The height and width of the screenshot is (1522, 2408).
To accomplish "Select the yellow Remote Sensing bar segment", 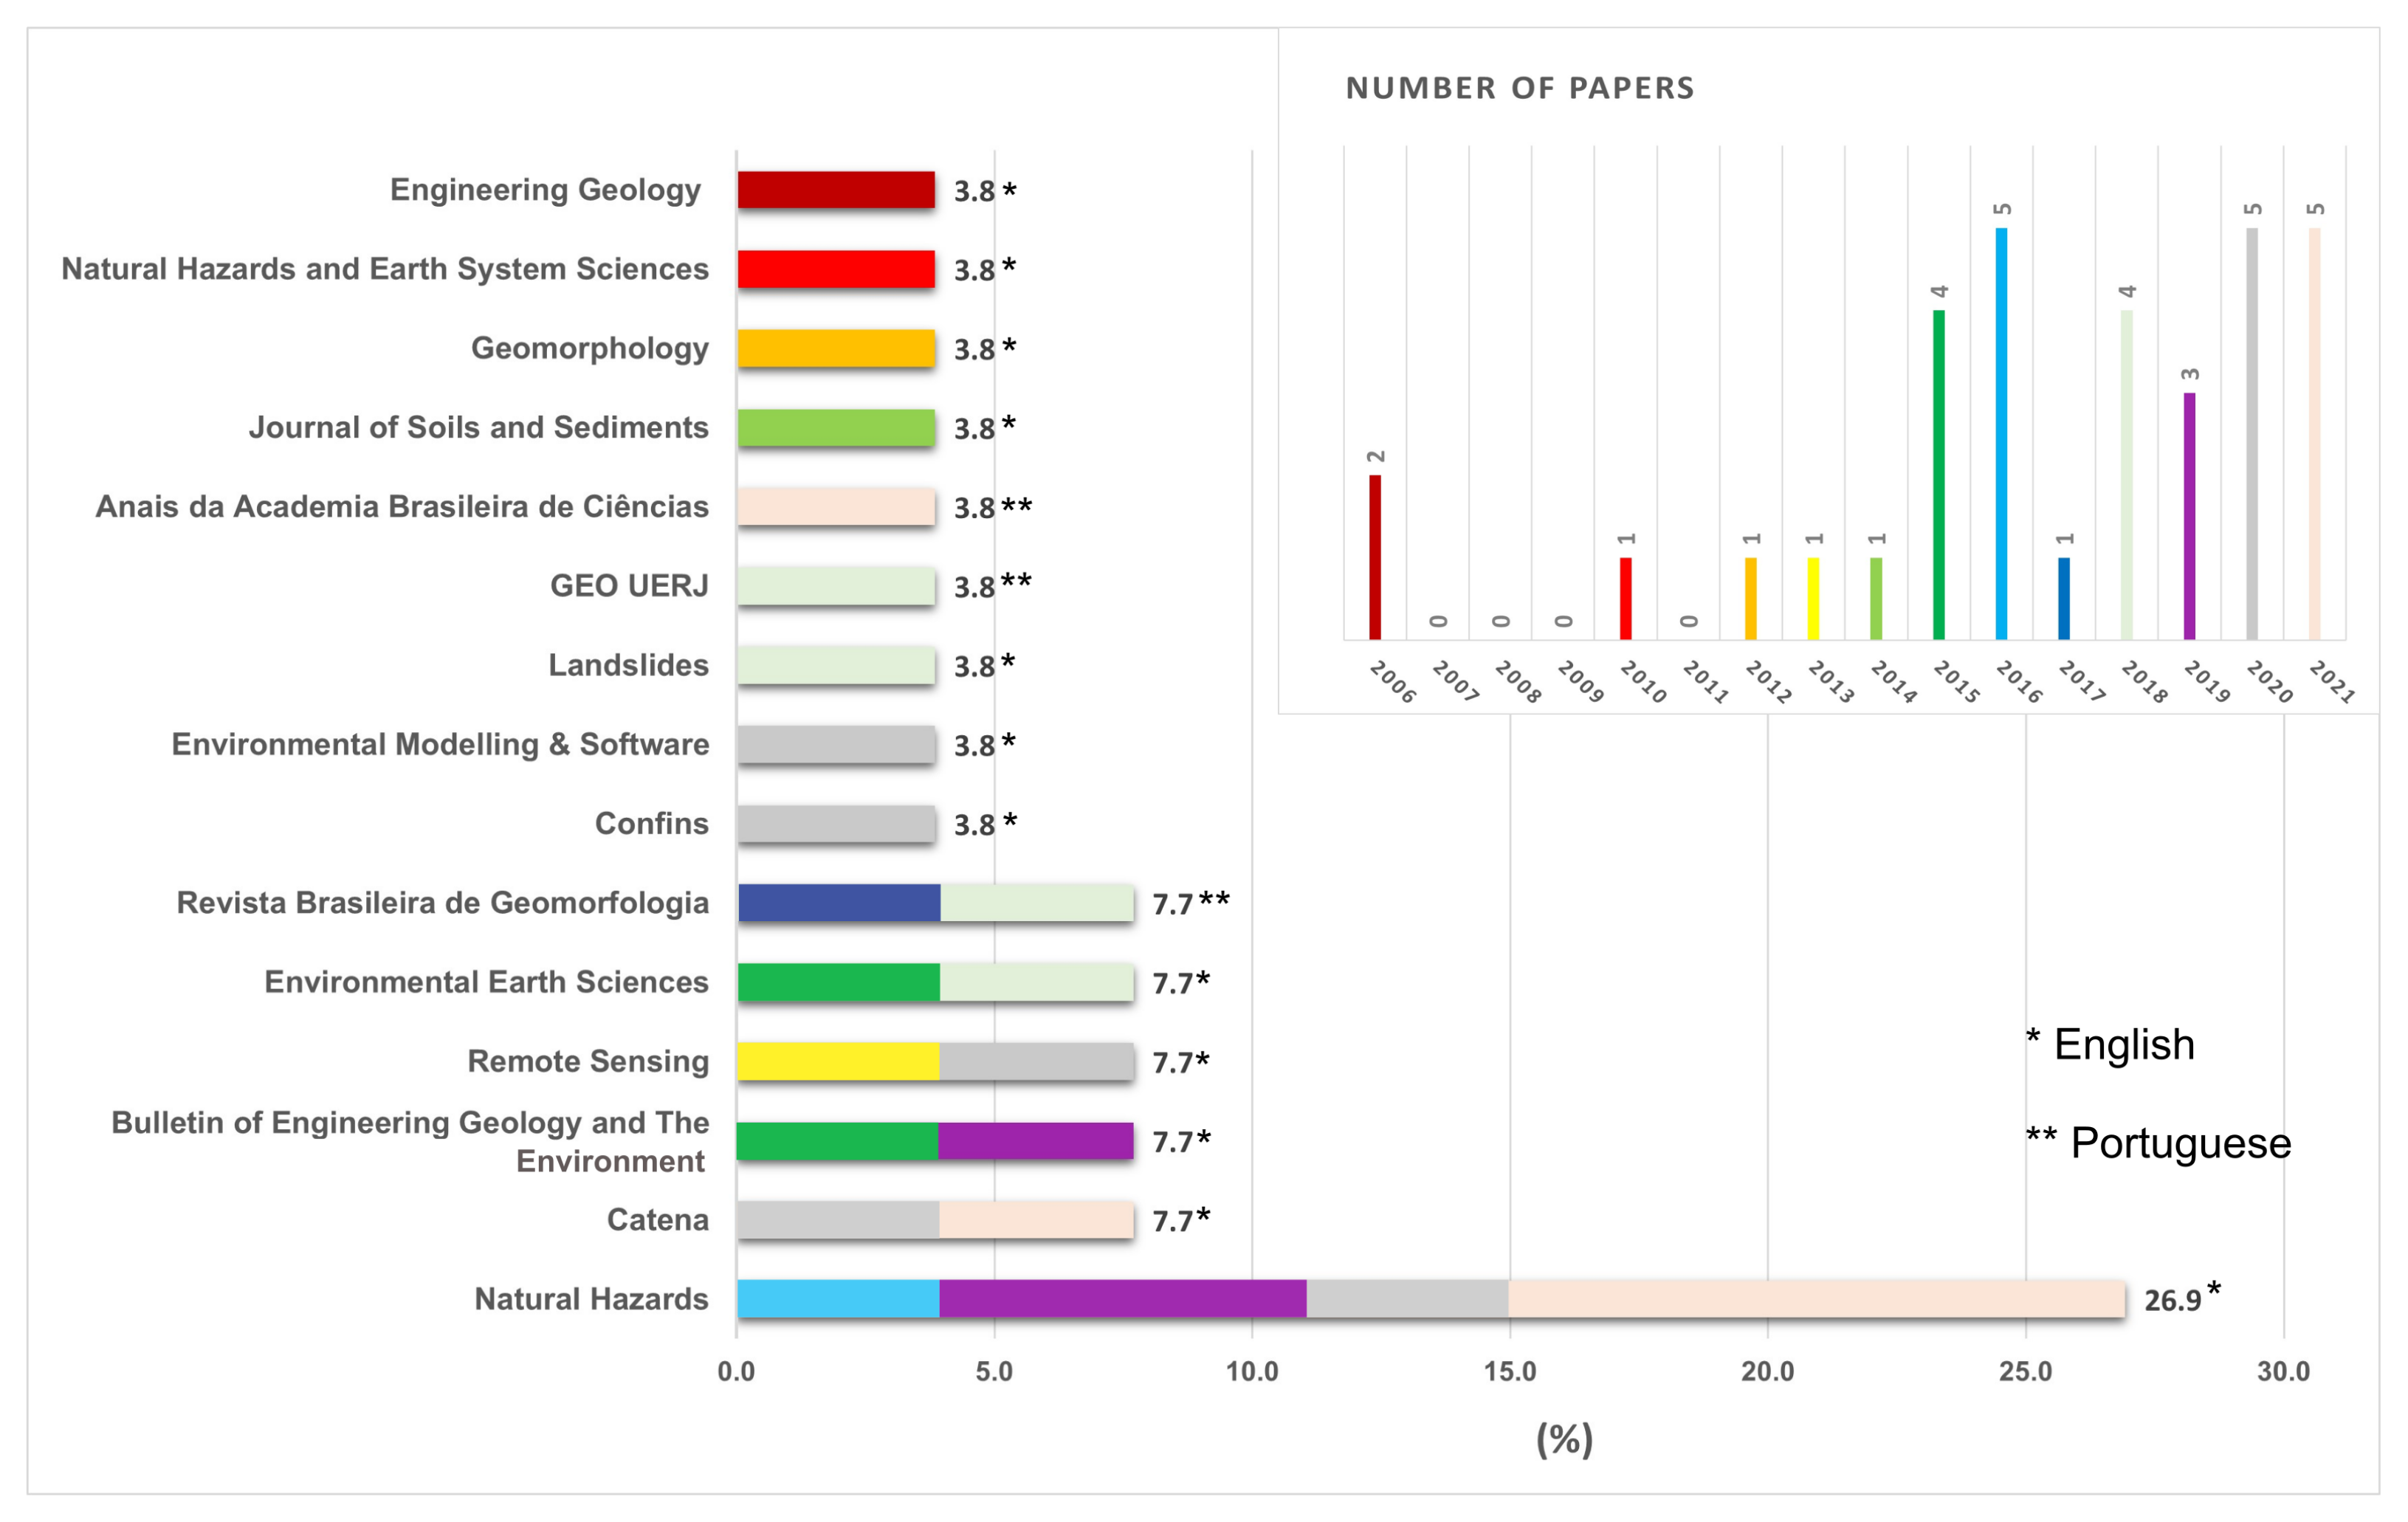I will [838, 1061].
